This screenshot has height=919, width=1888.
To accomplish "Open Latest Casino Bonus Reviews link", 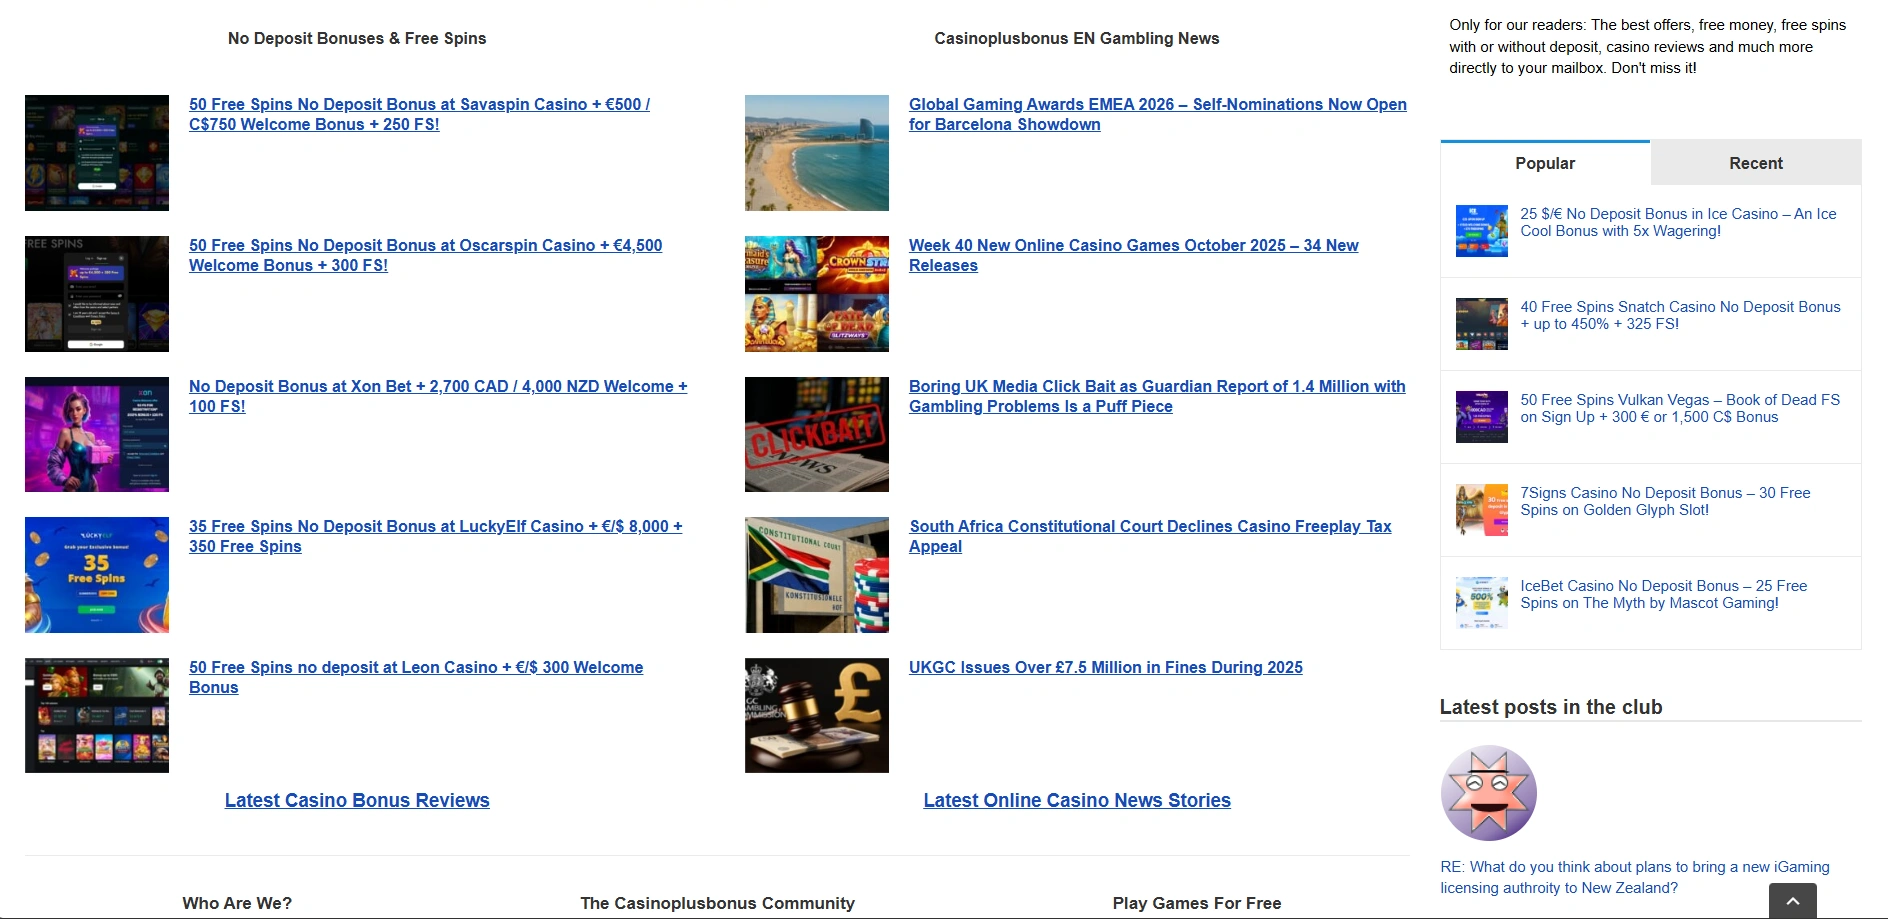I will coord(357,800).
